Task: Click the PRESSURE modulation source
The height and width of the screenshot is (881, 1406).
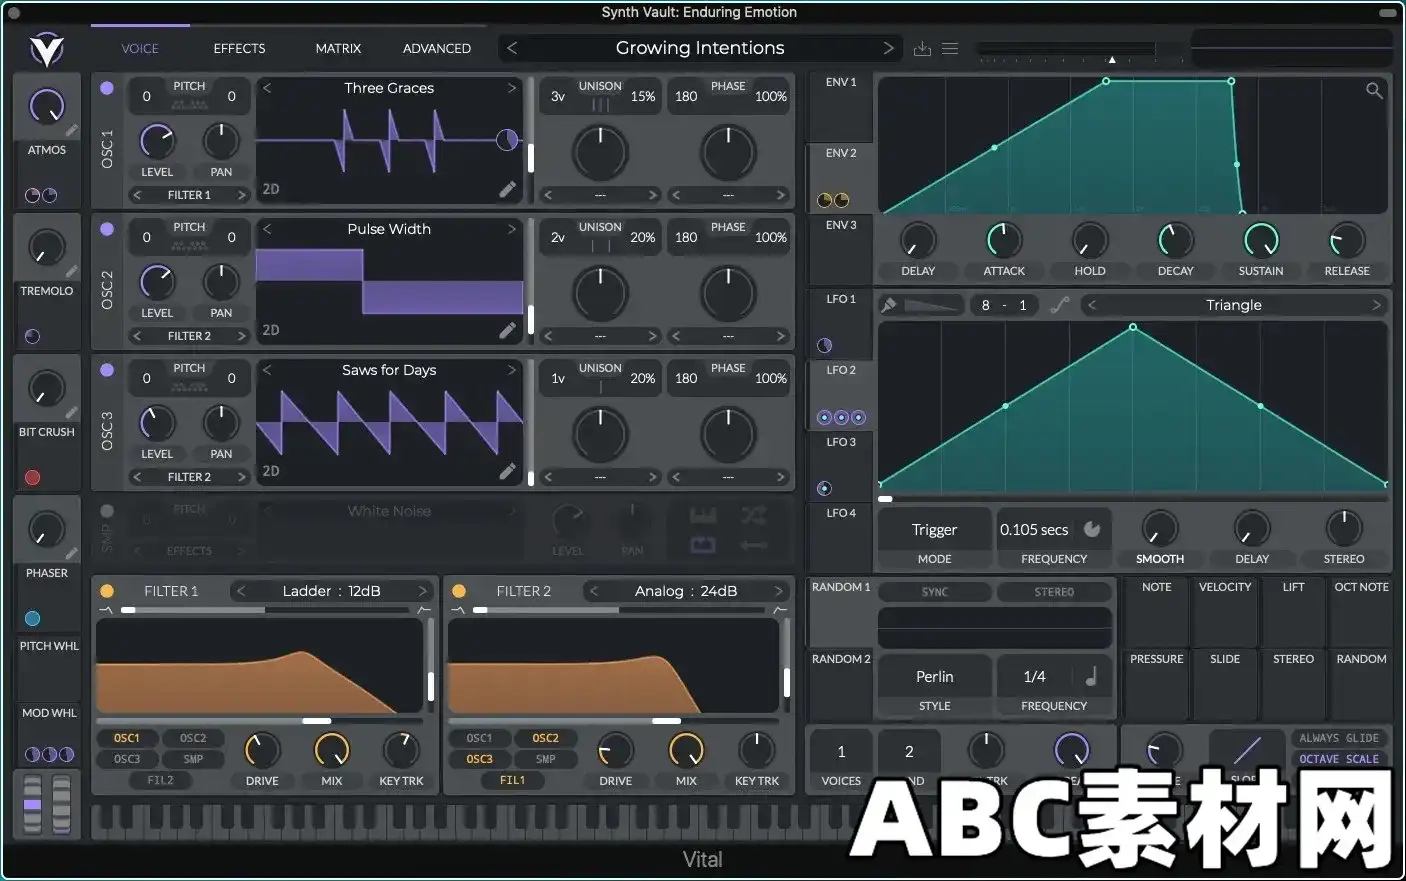Action: coord(1157,684)
